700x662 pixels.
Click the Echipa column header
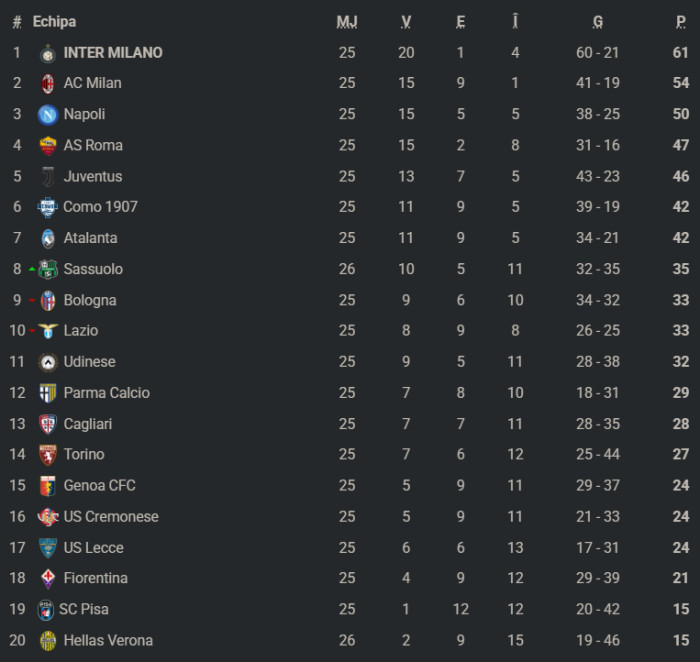(54, 22)
